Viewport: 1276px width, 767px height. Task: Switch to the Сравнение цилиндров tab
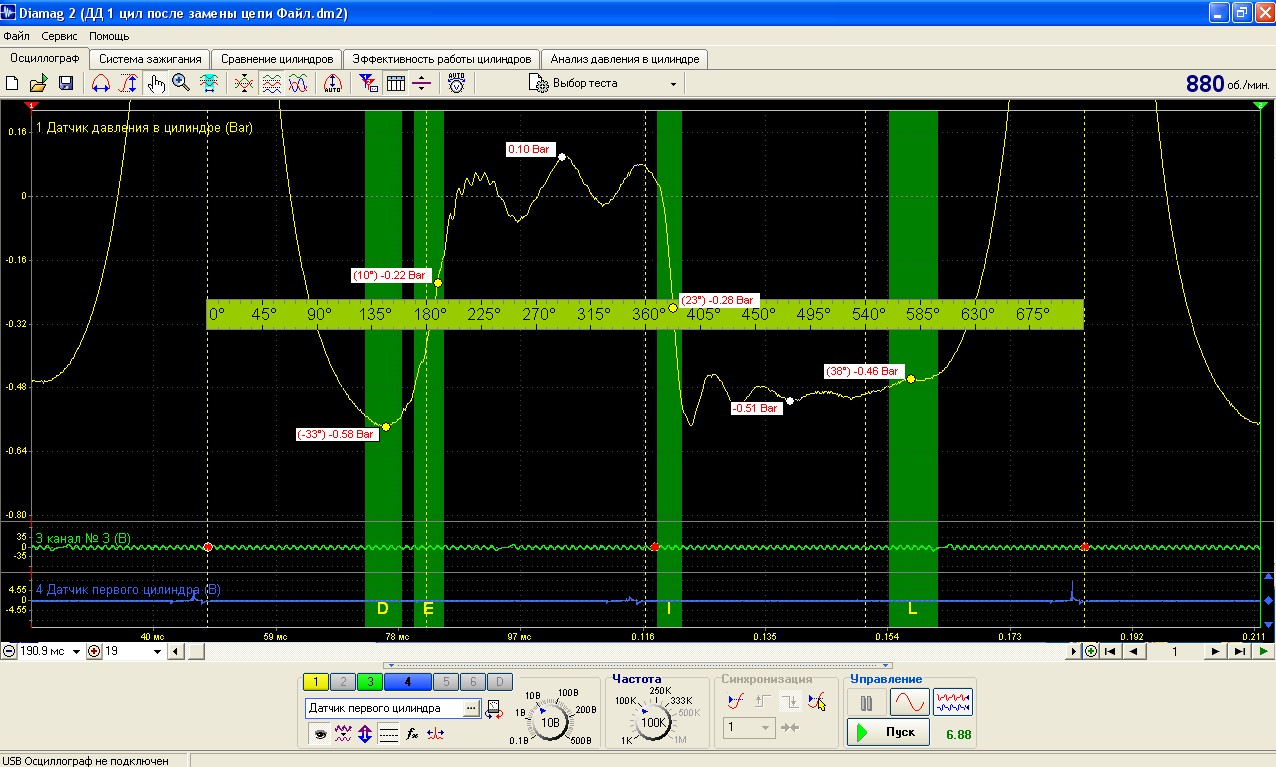277,59
